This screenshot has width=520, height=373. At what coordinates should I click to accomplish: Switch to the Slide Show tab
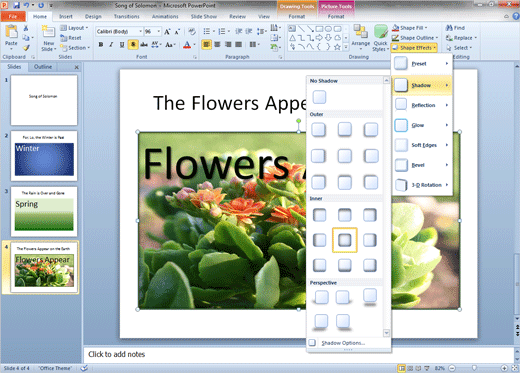coord(204,16)
